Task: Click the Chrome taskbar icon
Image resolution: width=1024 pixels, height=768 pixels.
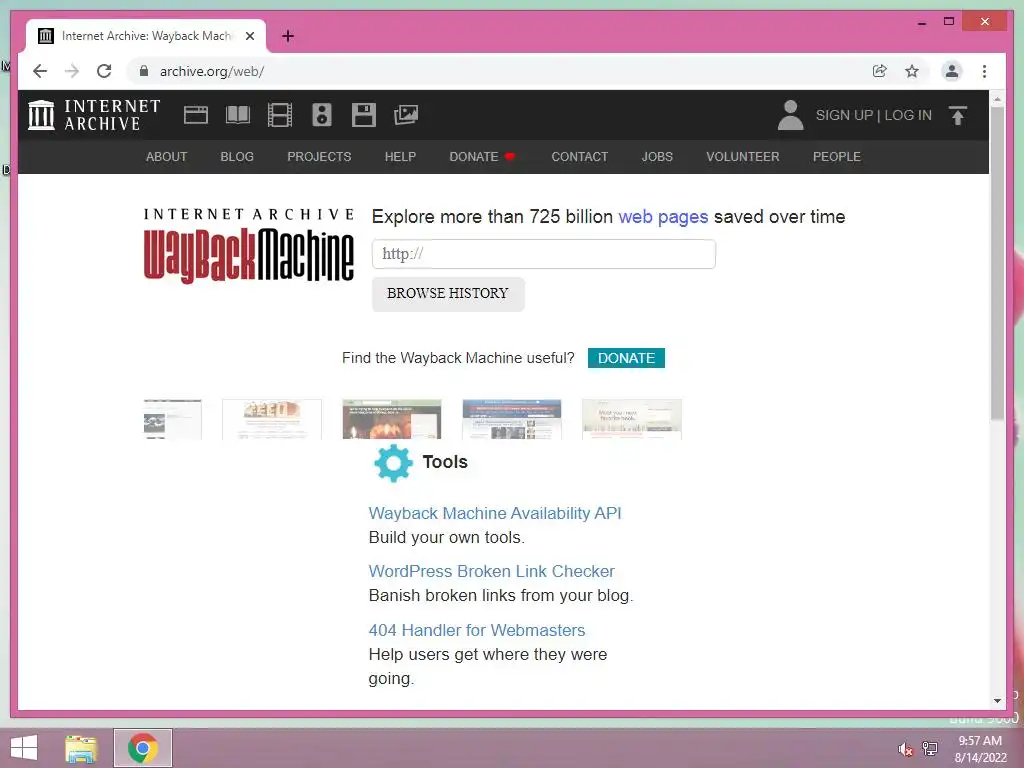Action: tap(143, 748)
